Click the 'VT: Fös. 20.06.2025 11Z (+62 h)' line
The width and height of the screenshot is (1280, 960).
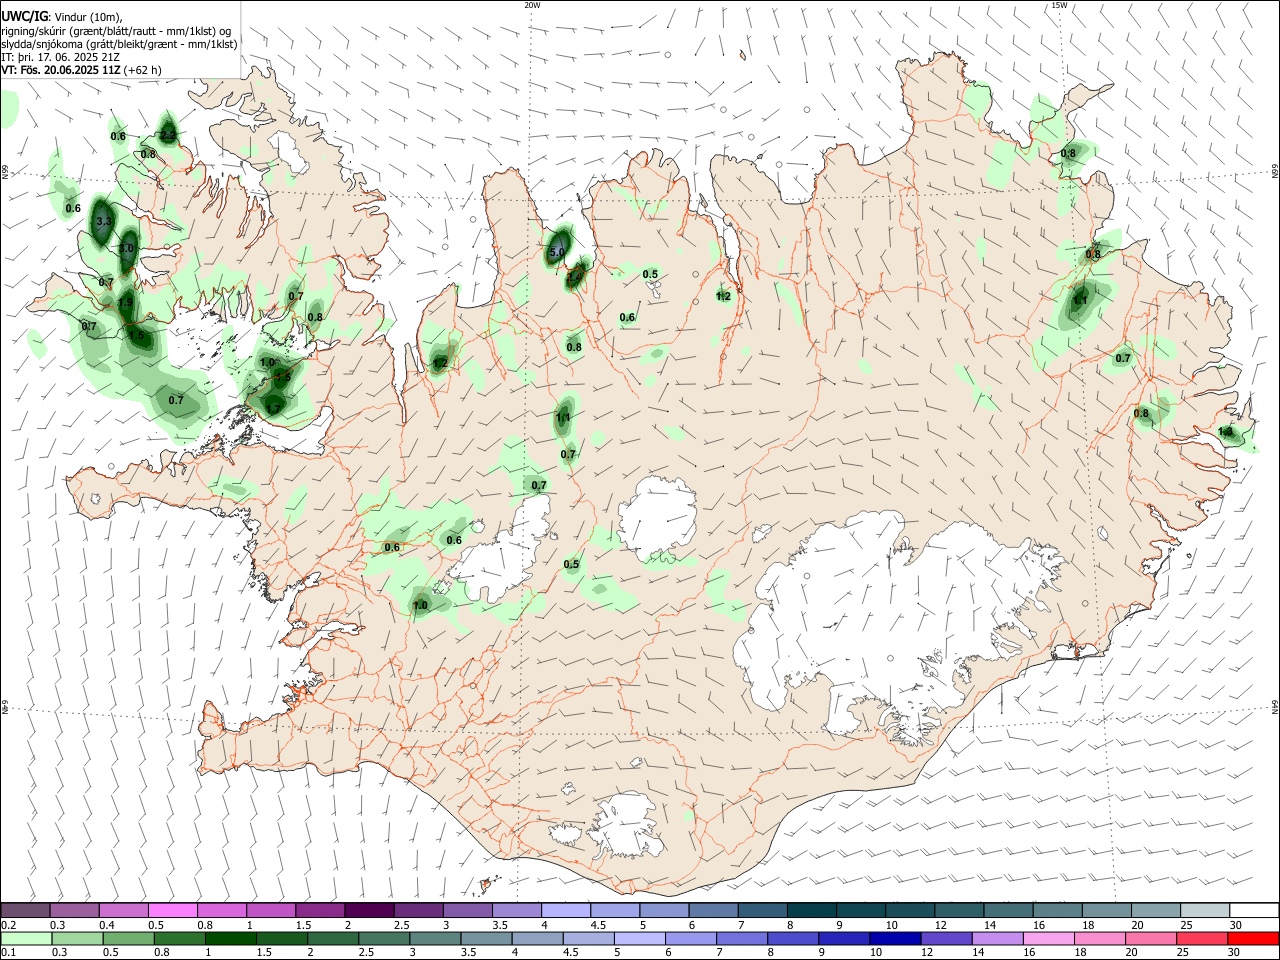81,70
